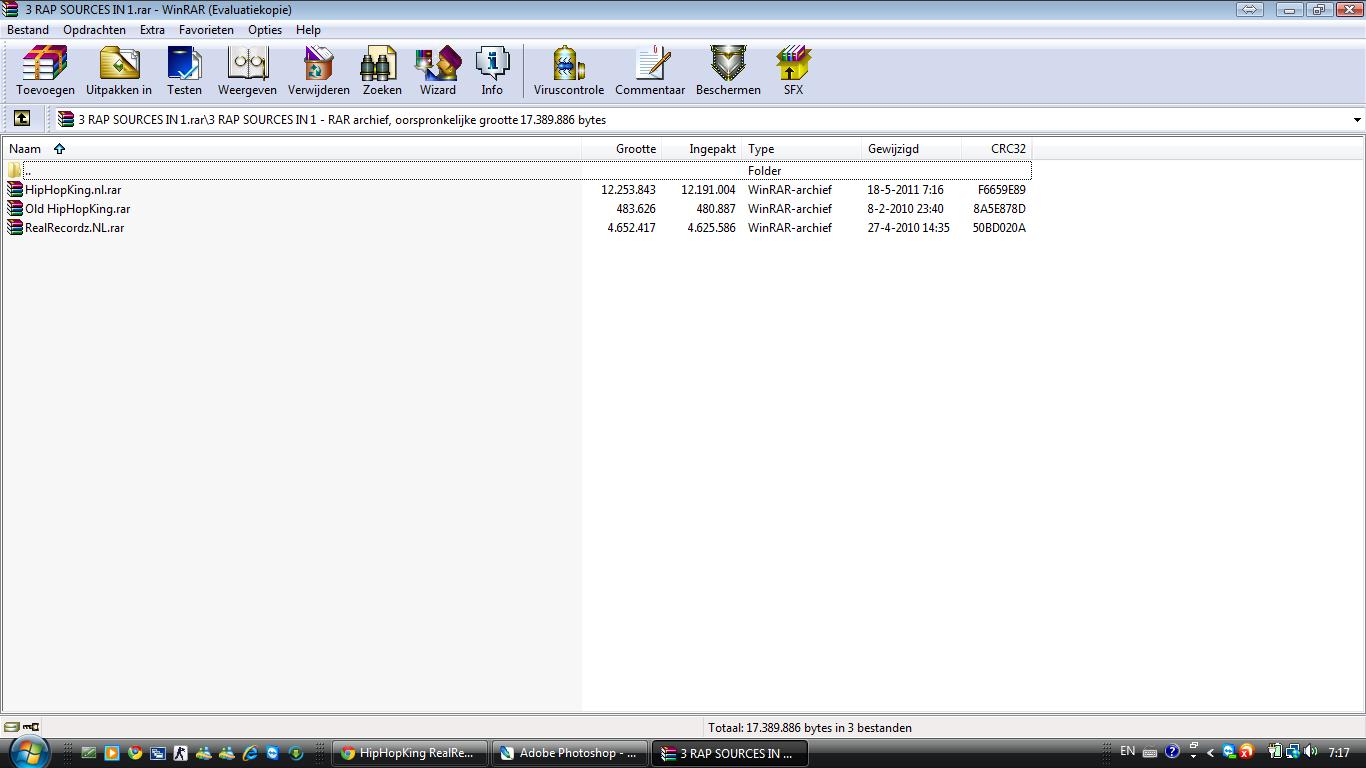Go up one level with the arrow icon

coord(22,119)
